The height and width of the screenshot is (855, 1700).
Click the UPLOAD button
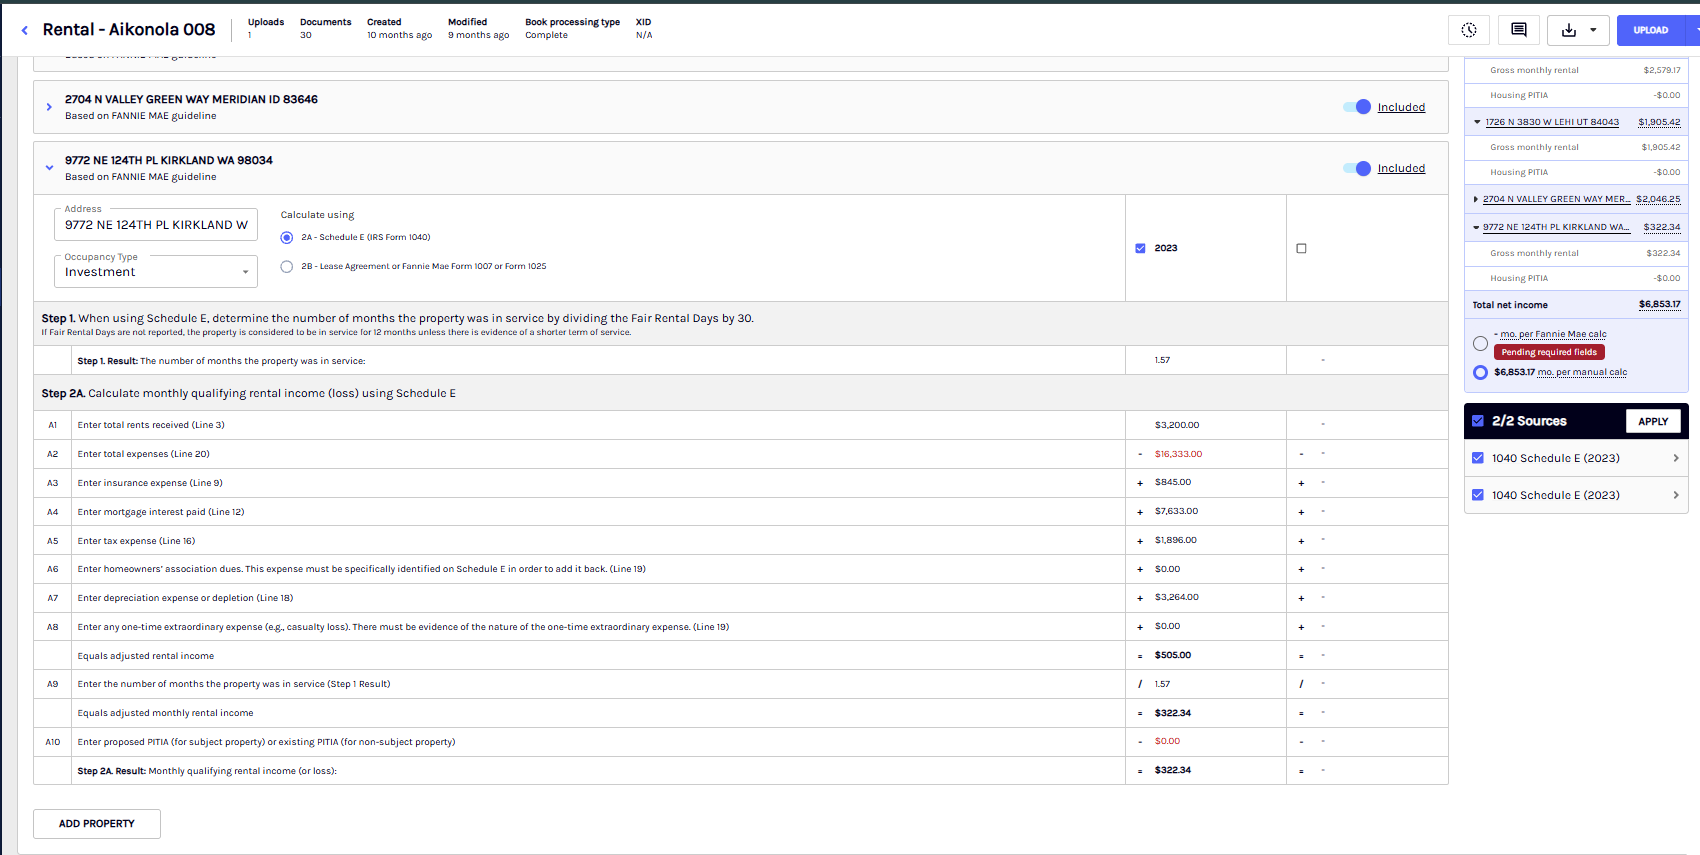tap(1651, 30)
